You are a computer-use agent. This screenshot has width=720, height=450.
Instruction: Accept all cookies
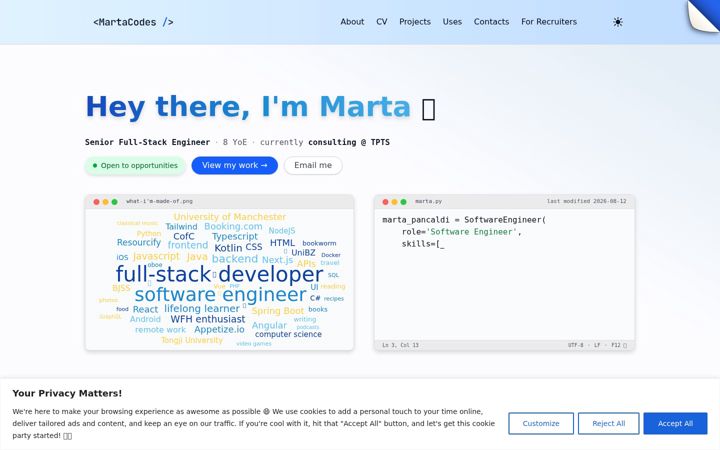point(675,423)
